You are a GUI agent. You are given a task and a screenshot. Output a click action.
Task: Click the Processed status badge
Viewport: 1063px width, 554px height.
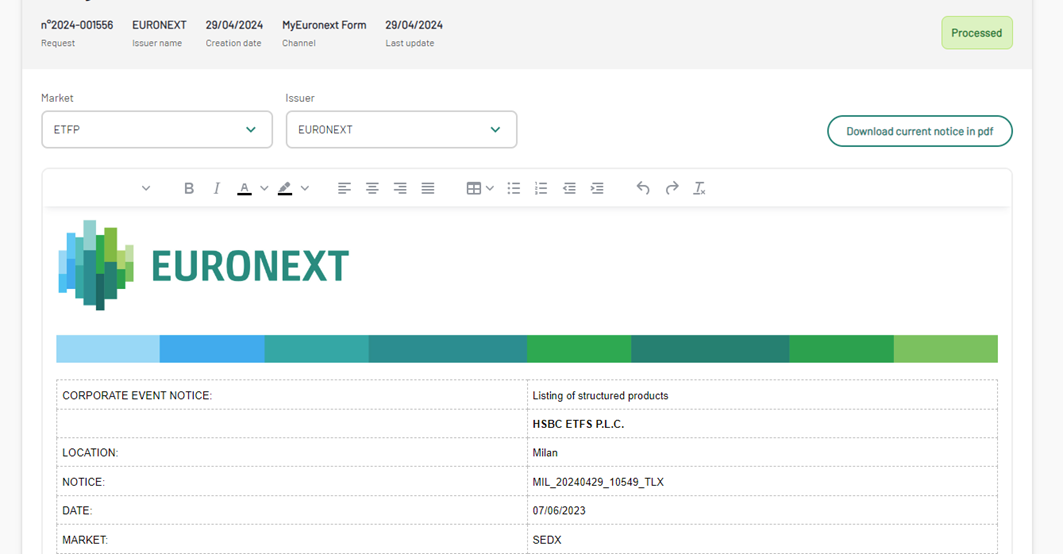click(x=976, y=33)
